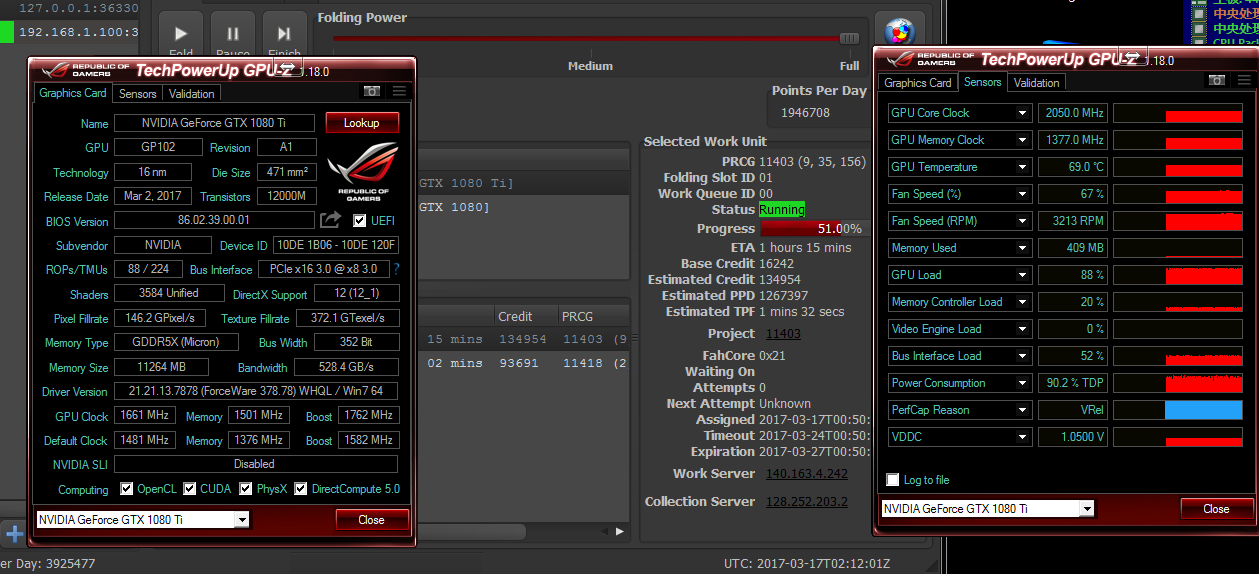Click Close button in Sensors GPU-Z window
1259x574 pixels.
pos(1216,509)
